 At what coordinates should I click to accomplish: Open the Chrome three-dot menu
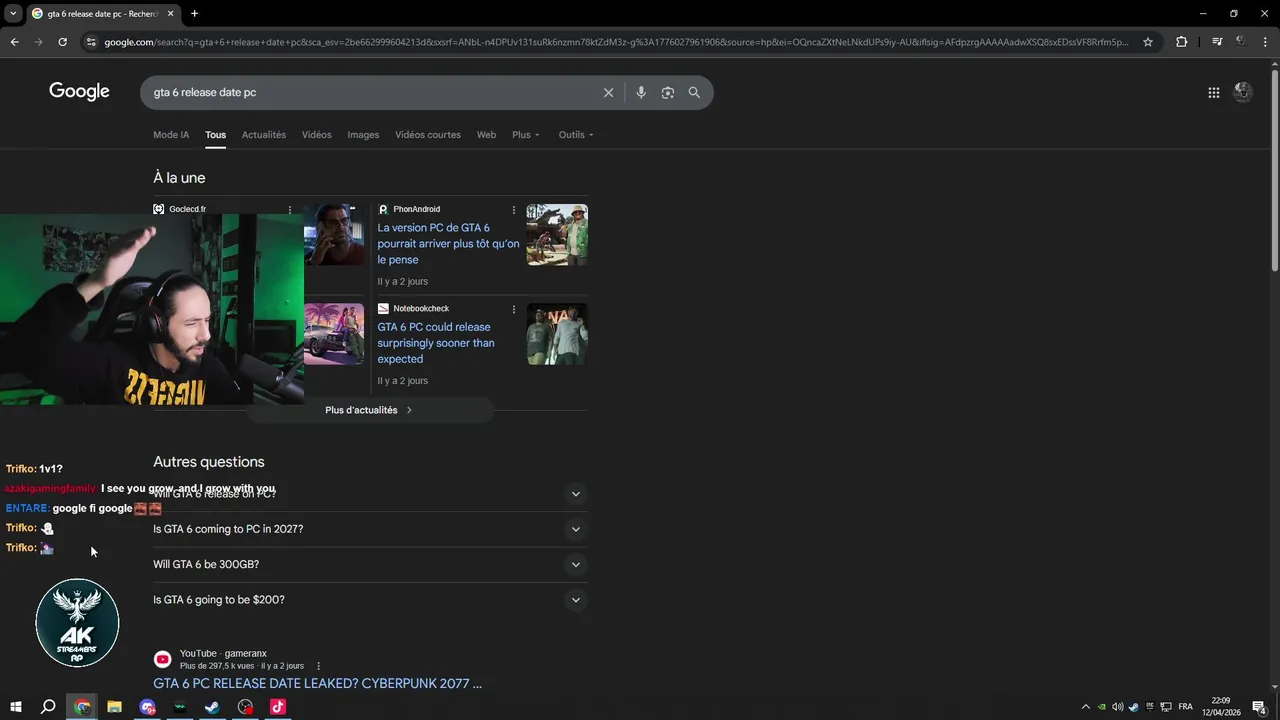tap(1265, 42)
